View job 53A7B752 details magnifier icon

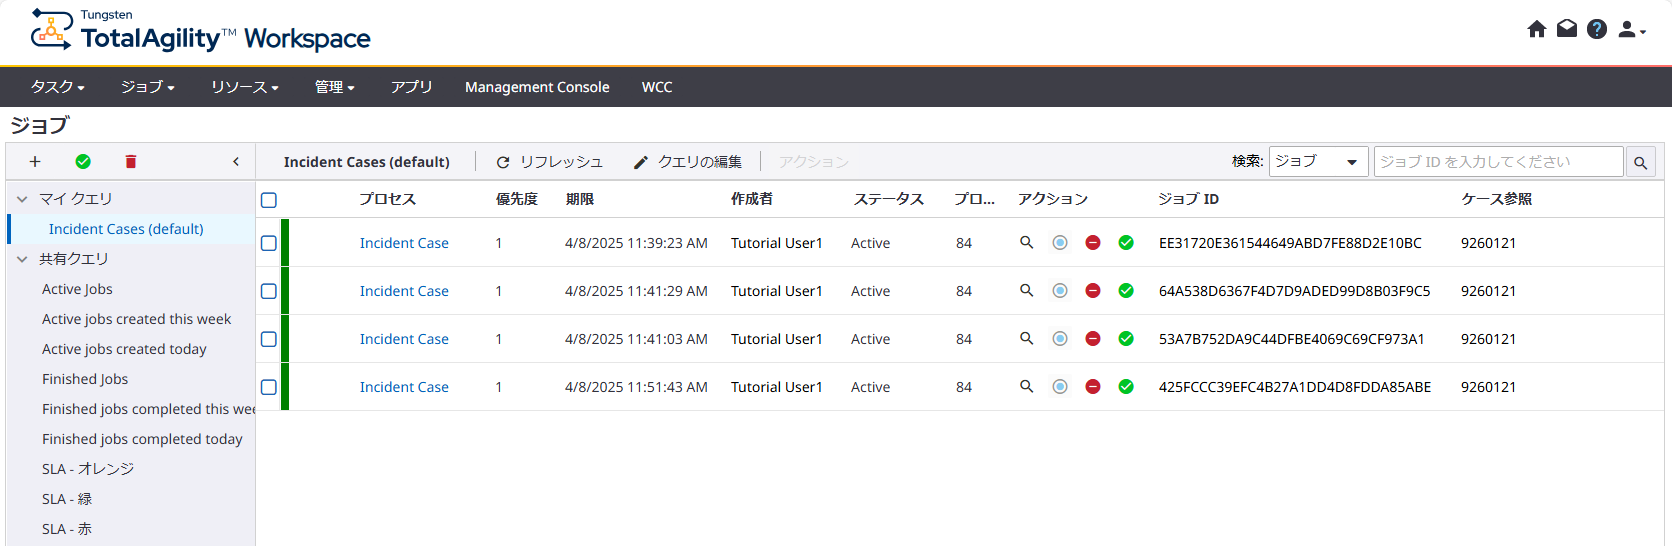(1026, 338)
